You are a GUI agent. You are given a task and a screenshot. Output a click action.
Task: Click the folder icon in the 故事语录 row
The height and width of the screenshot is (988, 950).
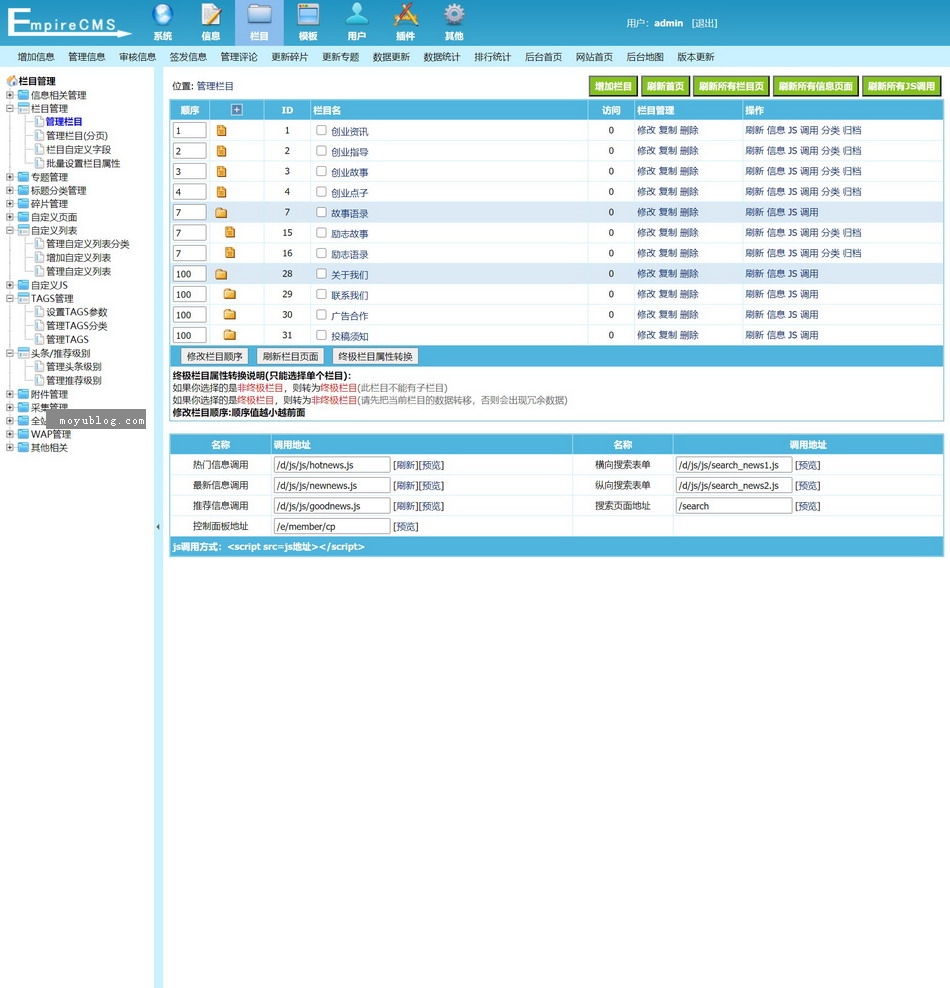[x=221, y=213]
